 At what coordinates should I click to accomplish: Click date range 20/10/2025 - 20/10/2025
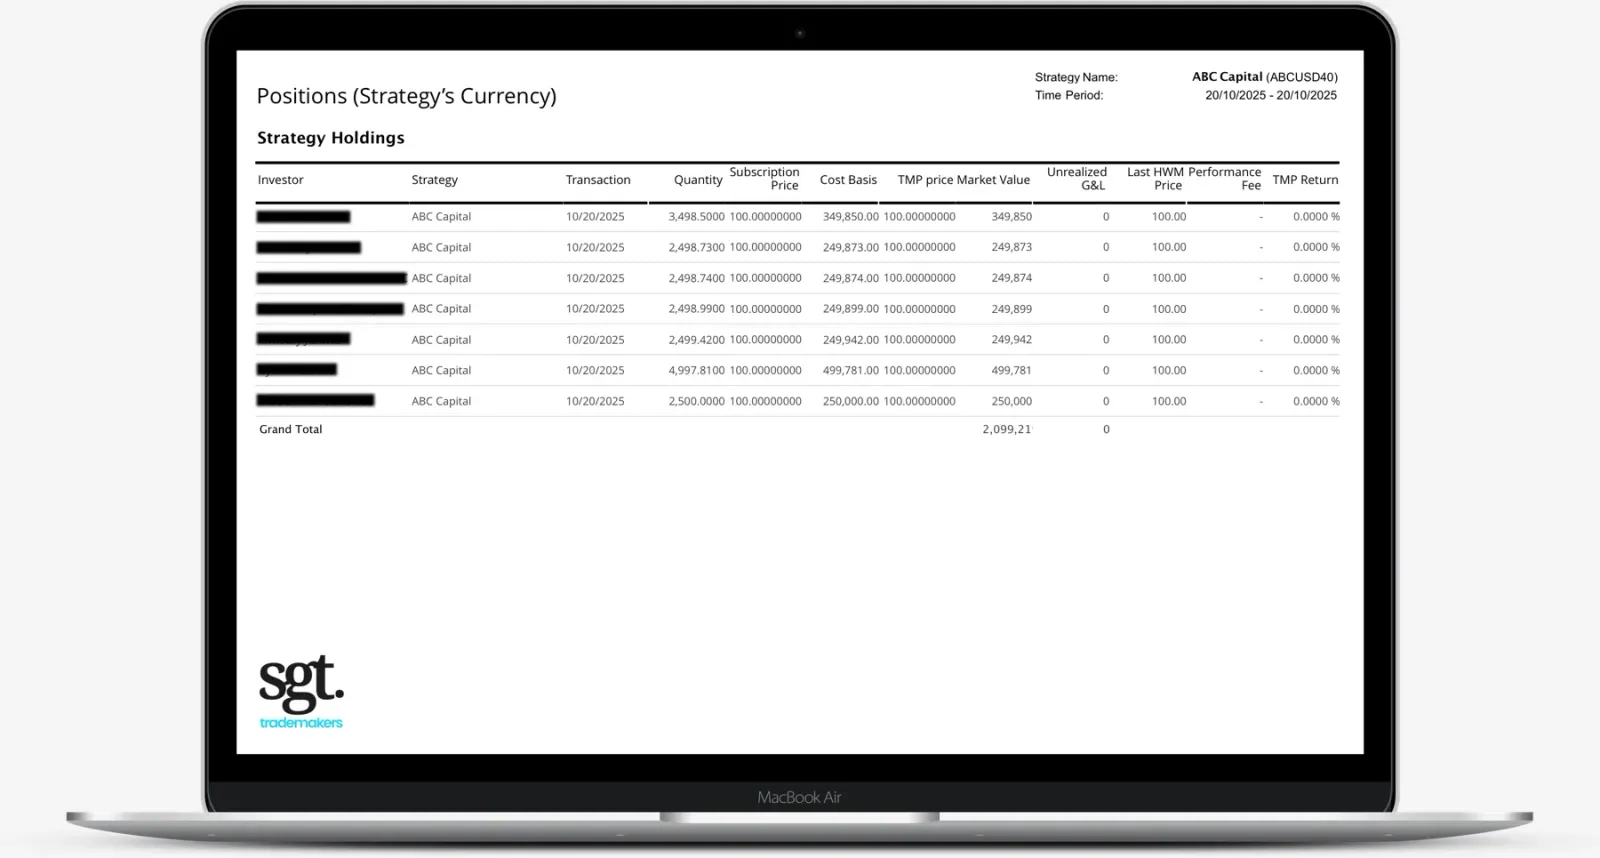click(1270, 95)
